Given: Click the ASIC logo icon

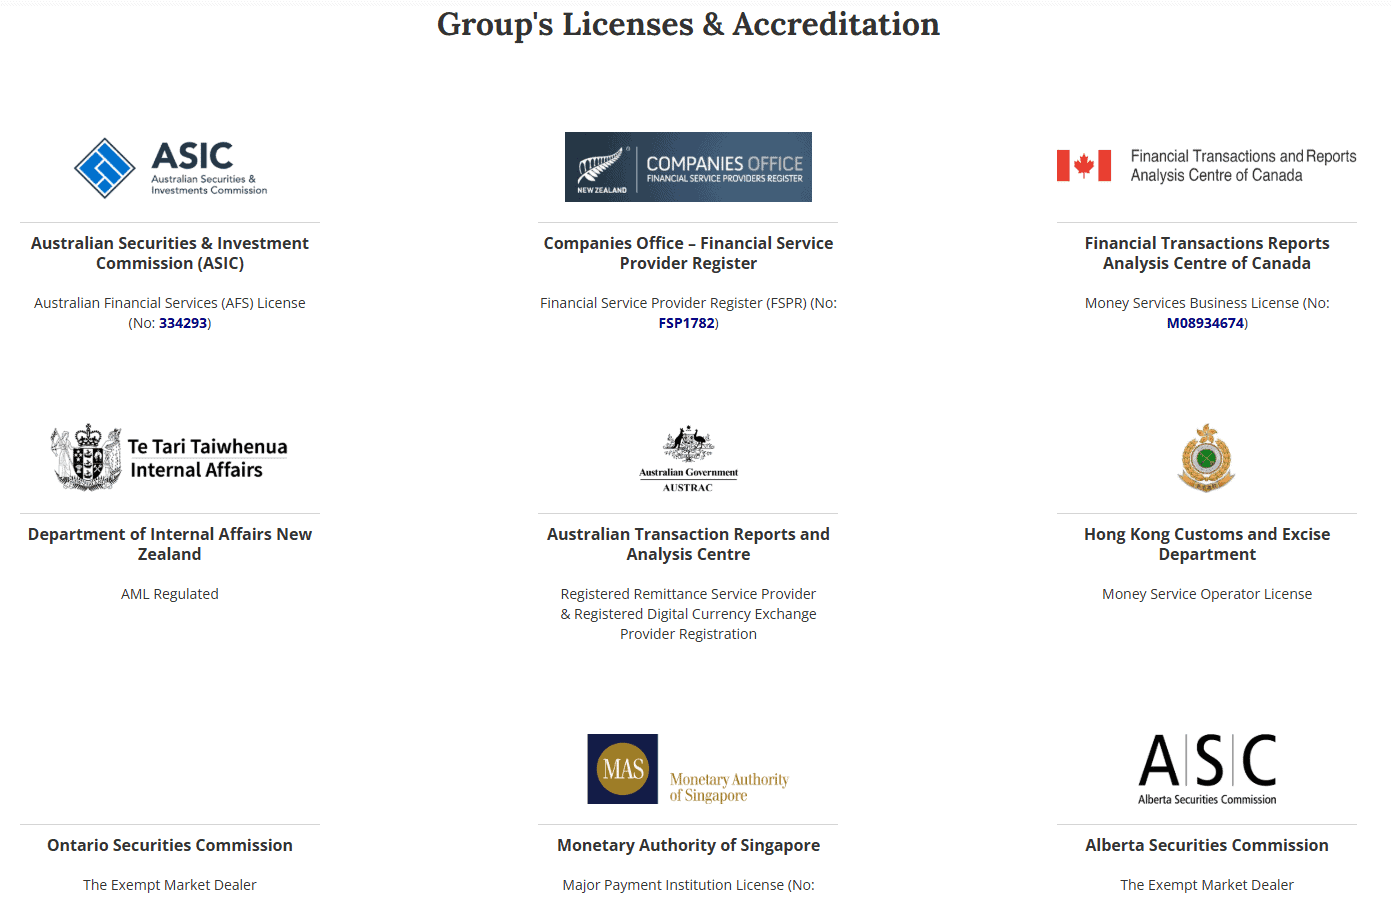Looking at the screenshot, I should point(107,168).
